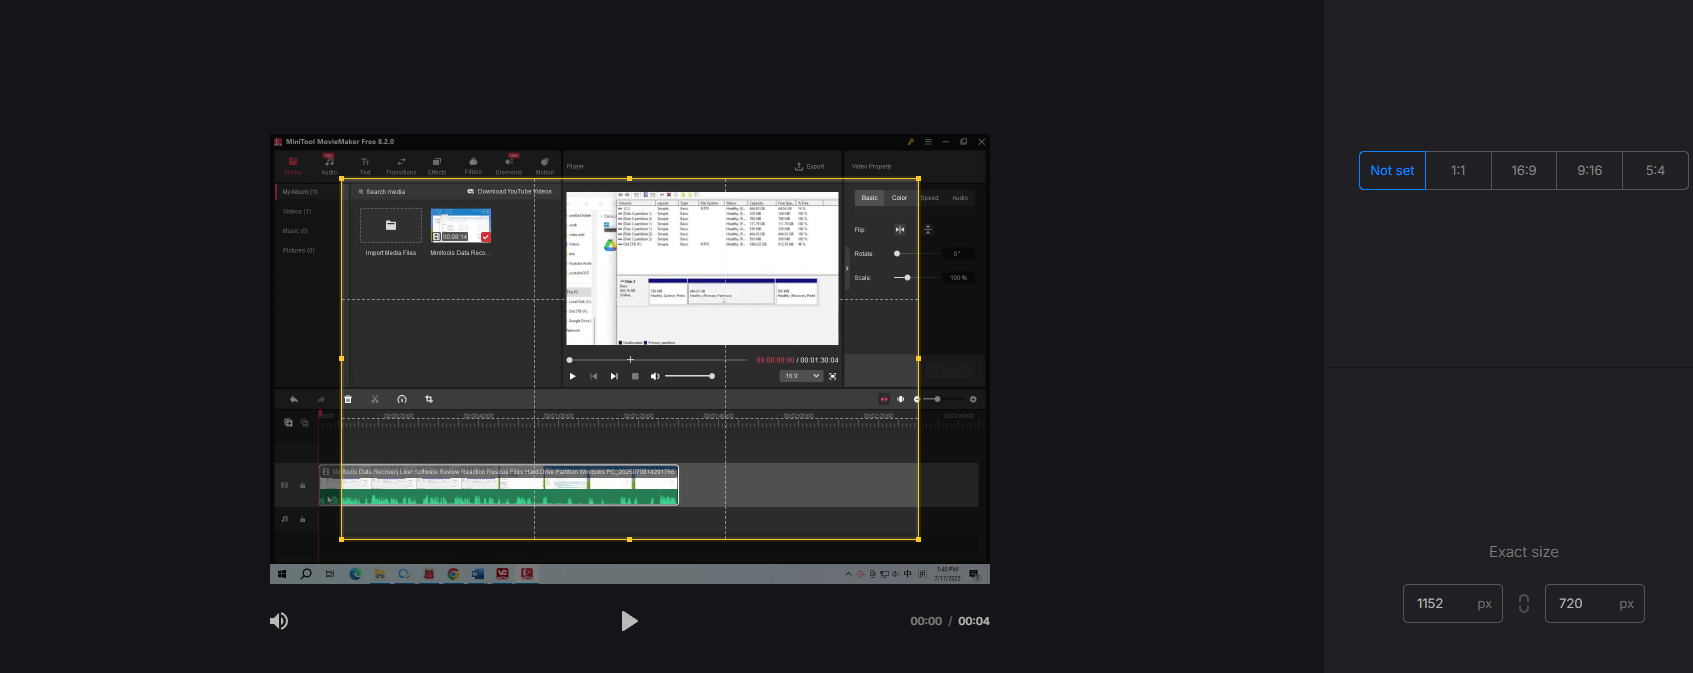Click the width field showing 1152
Screen dimensions: 1693x673
pyautogui.click(x=1452, y=604)
